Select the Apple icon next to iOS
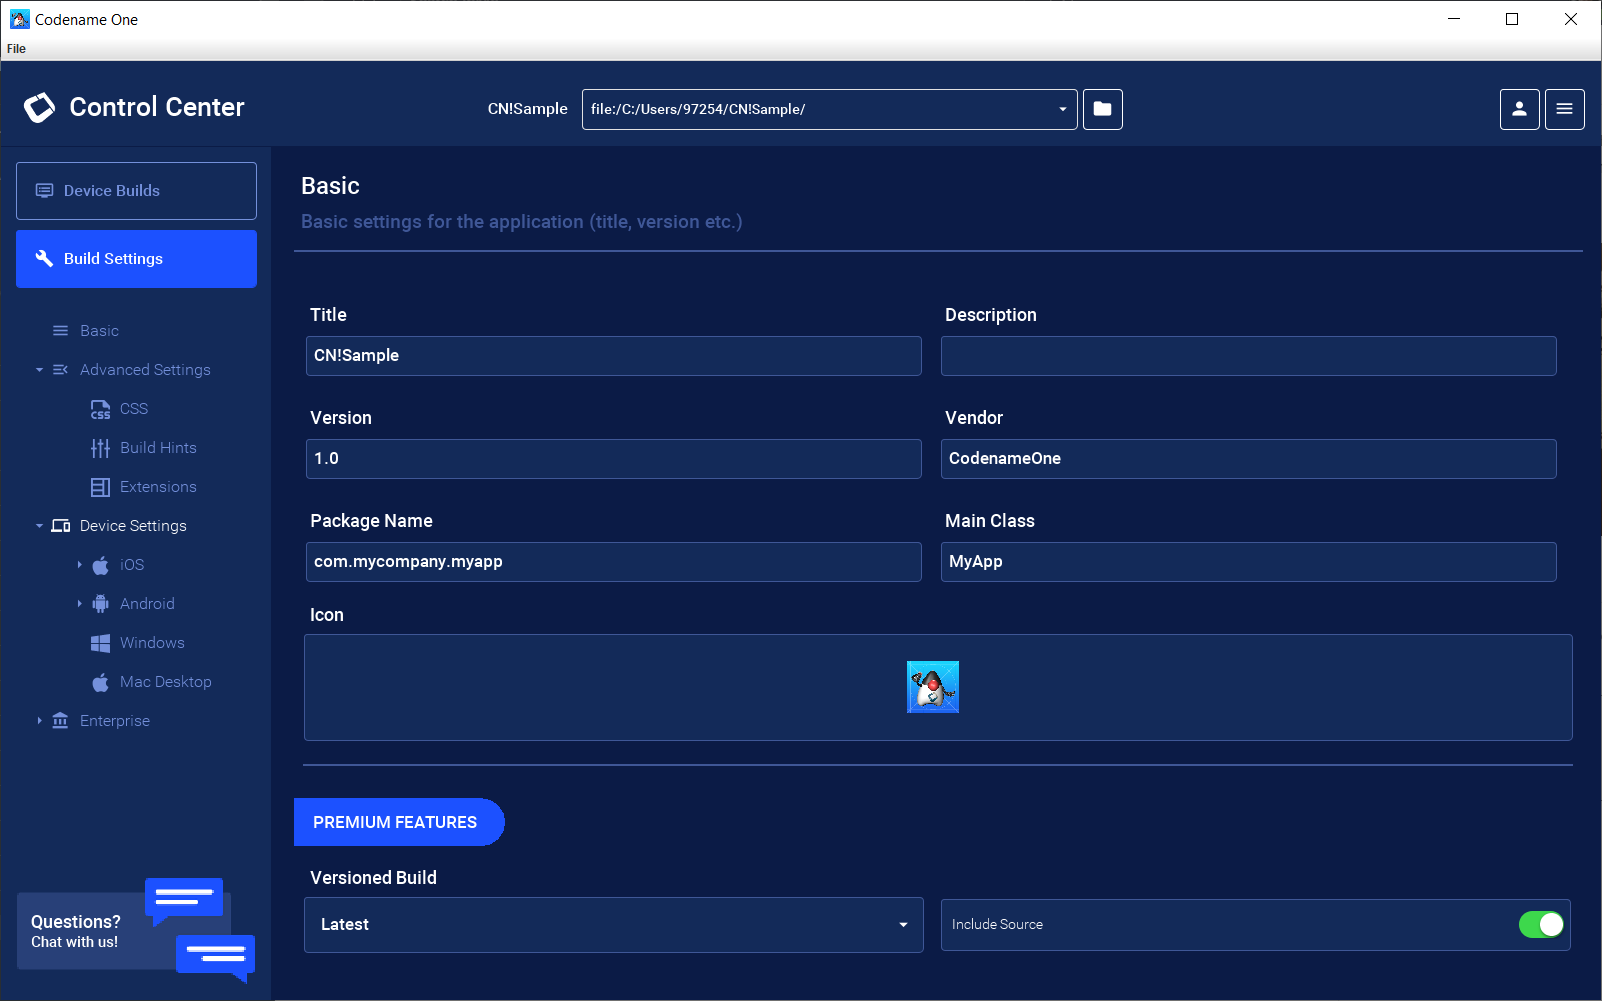1602x1001 pixels. (x=103, y=564)
